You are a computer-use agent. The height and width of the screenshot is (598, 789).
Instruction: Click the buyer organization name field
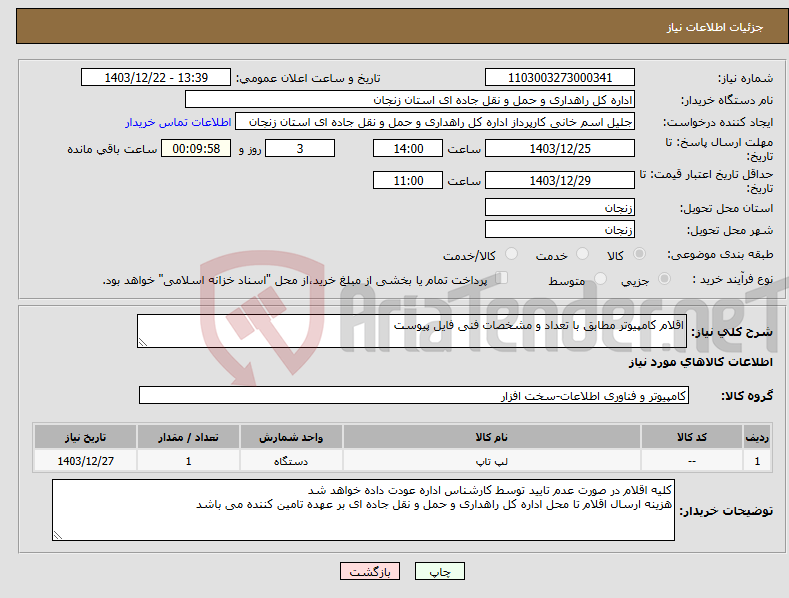click(410, 100)
